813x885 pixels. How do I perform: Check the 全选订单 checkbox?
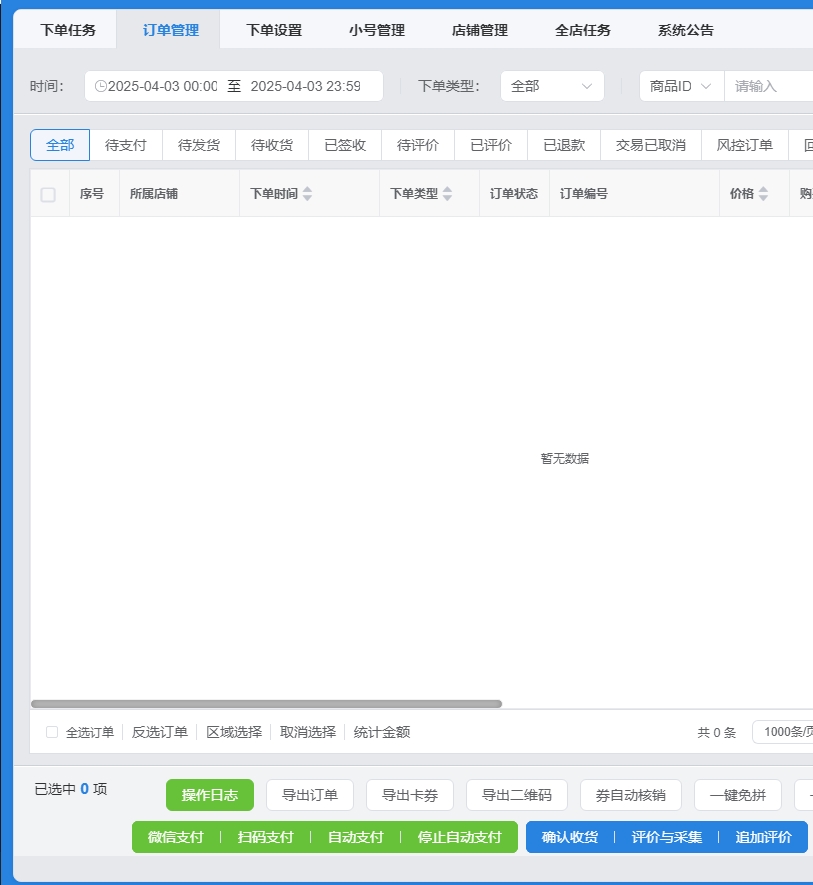tap(52, 732)
